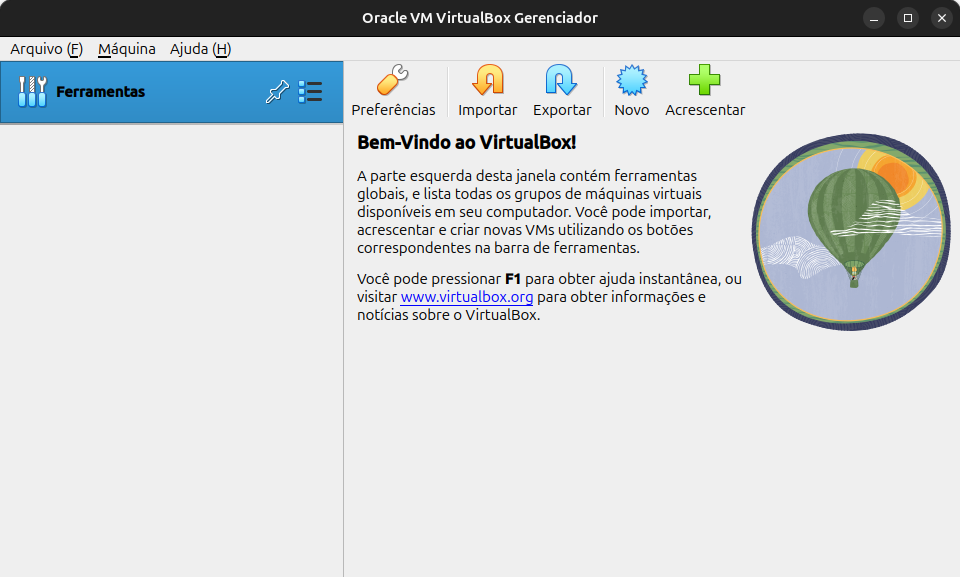
Task: Maximize the VirtualBox Gerenciador window
Action: (908, 18)
